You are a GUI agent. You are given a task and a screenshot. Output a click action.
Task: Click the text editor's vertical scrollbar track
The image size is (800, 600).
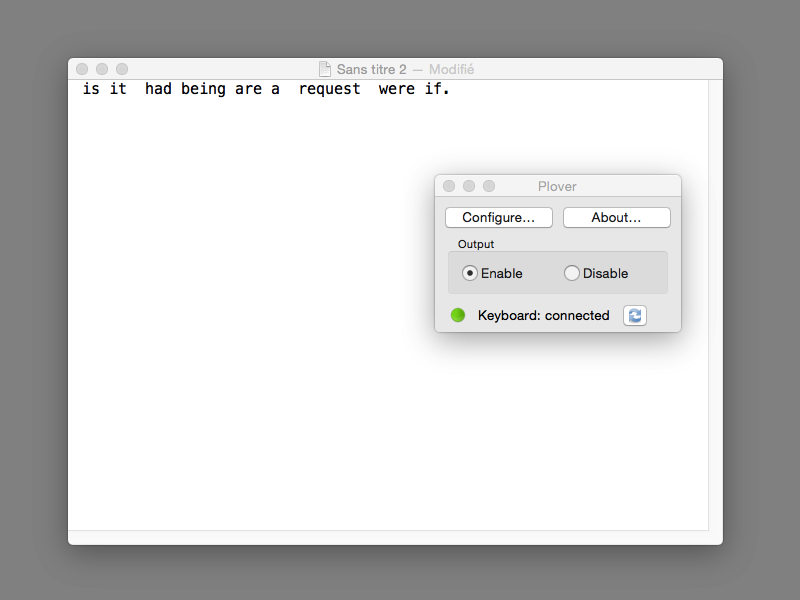(715, 305)
